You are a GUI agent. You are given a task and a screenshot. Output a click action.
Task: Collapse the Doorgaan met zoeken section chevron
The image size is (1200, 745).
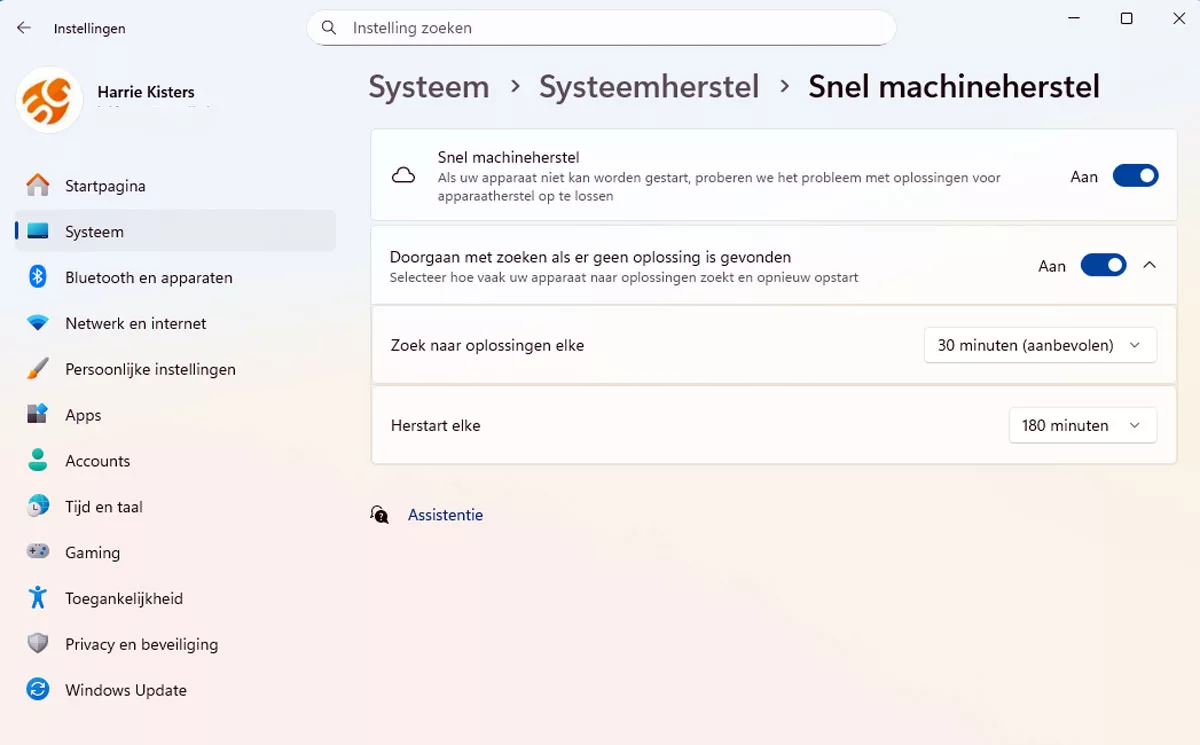point(1149,266)
